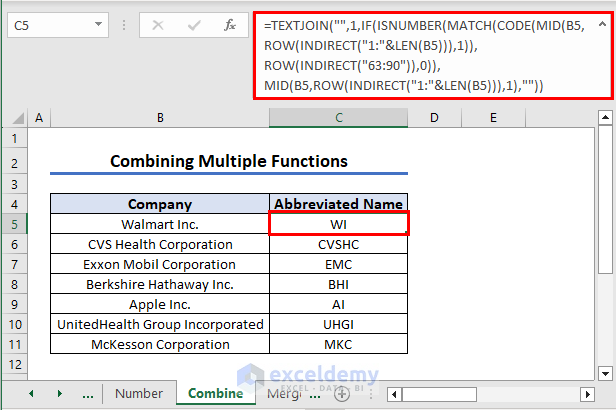The height and width of the screenshot is (410, 616).
Task: Open the Insert Function fx dialog
Action: (x=230, y=25)
